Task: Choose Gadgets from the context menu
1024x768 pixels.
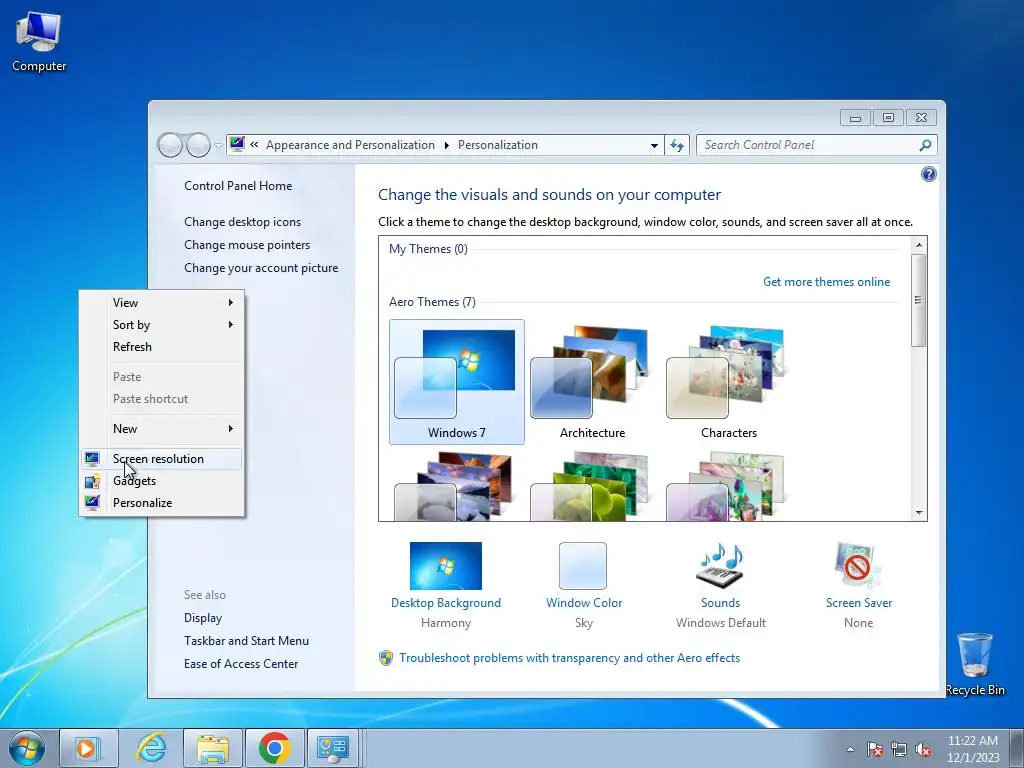Action: coord(162,481)
